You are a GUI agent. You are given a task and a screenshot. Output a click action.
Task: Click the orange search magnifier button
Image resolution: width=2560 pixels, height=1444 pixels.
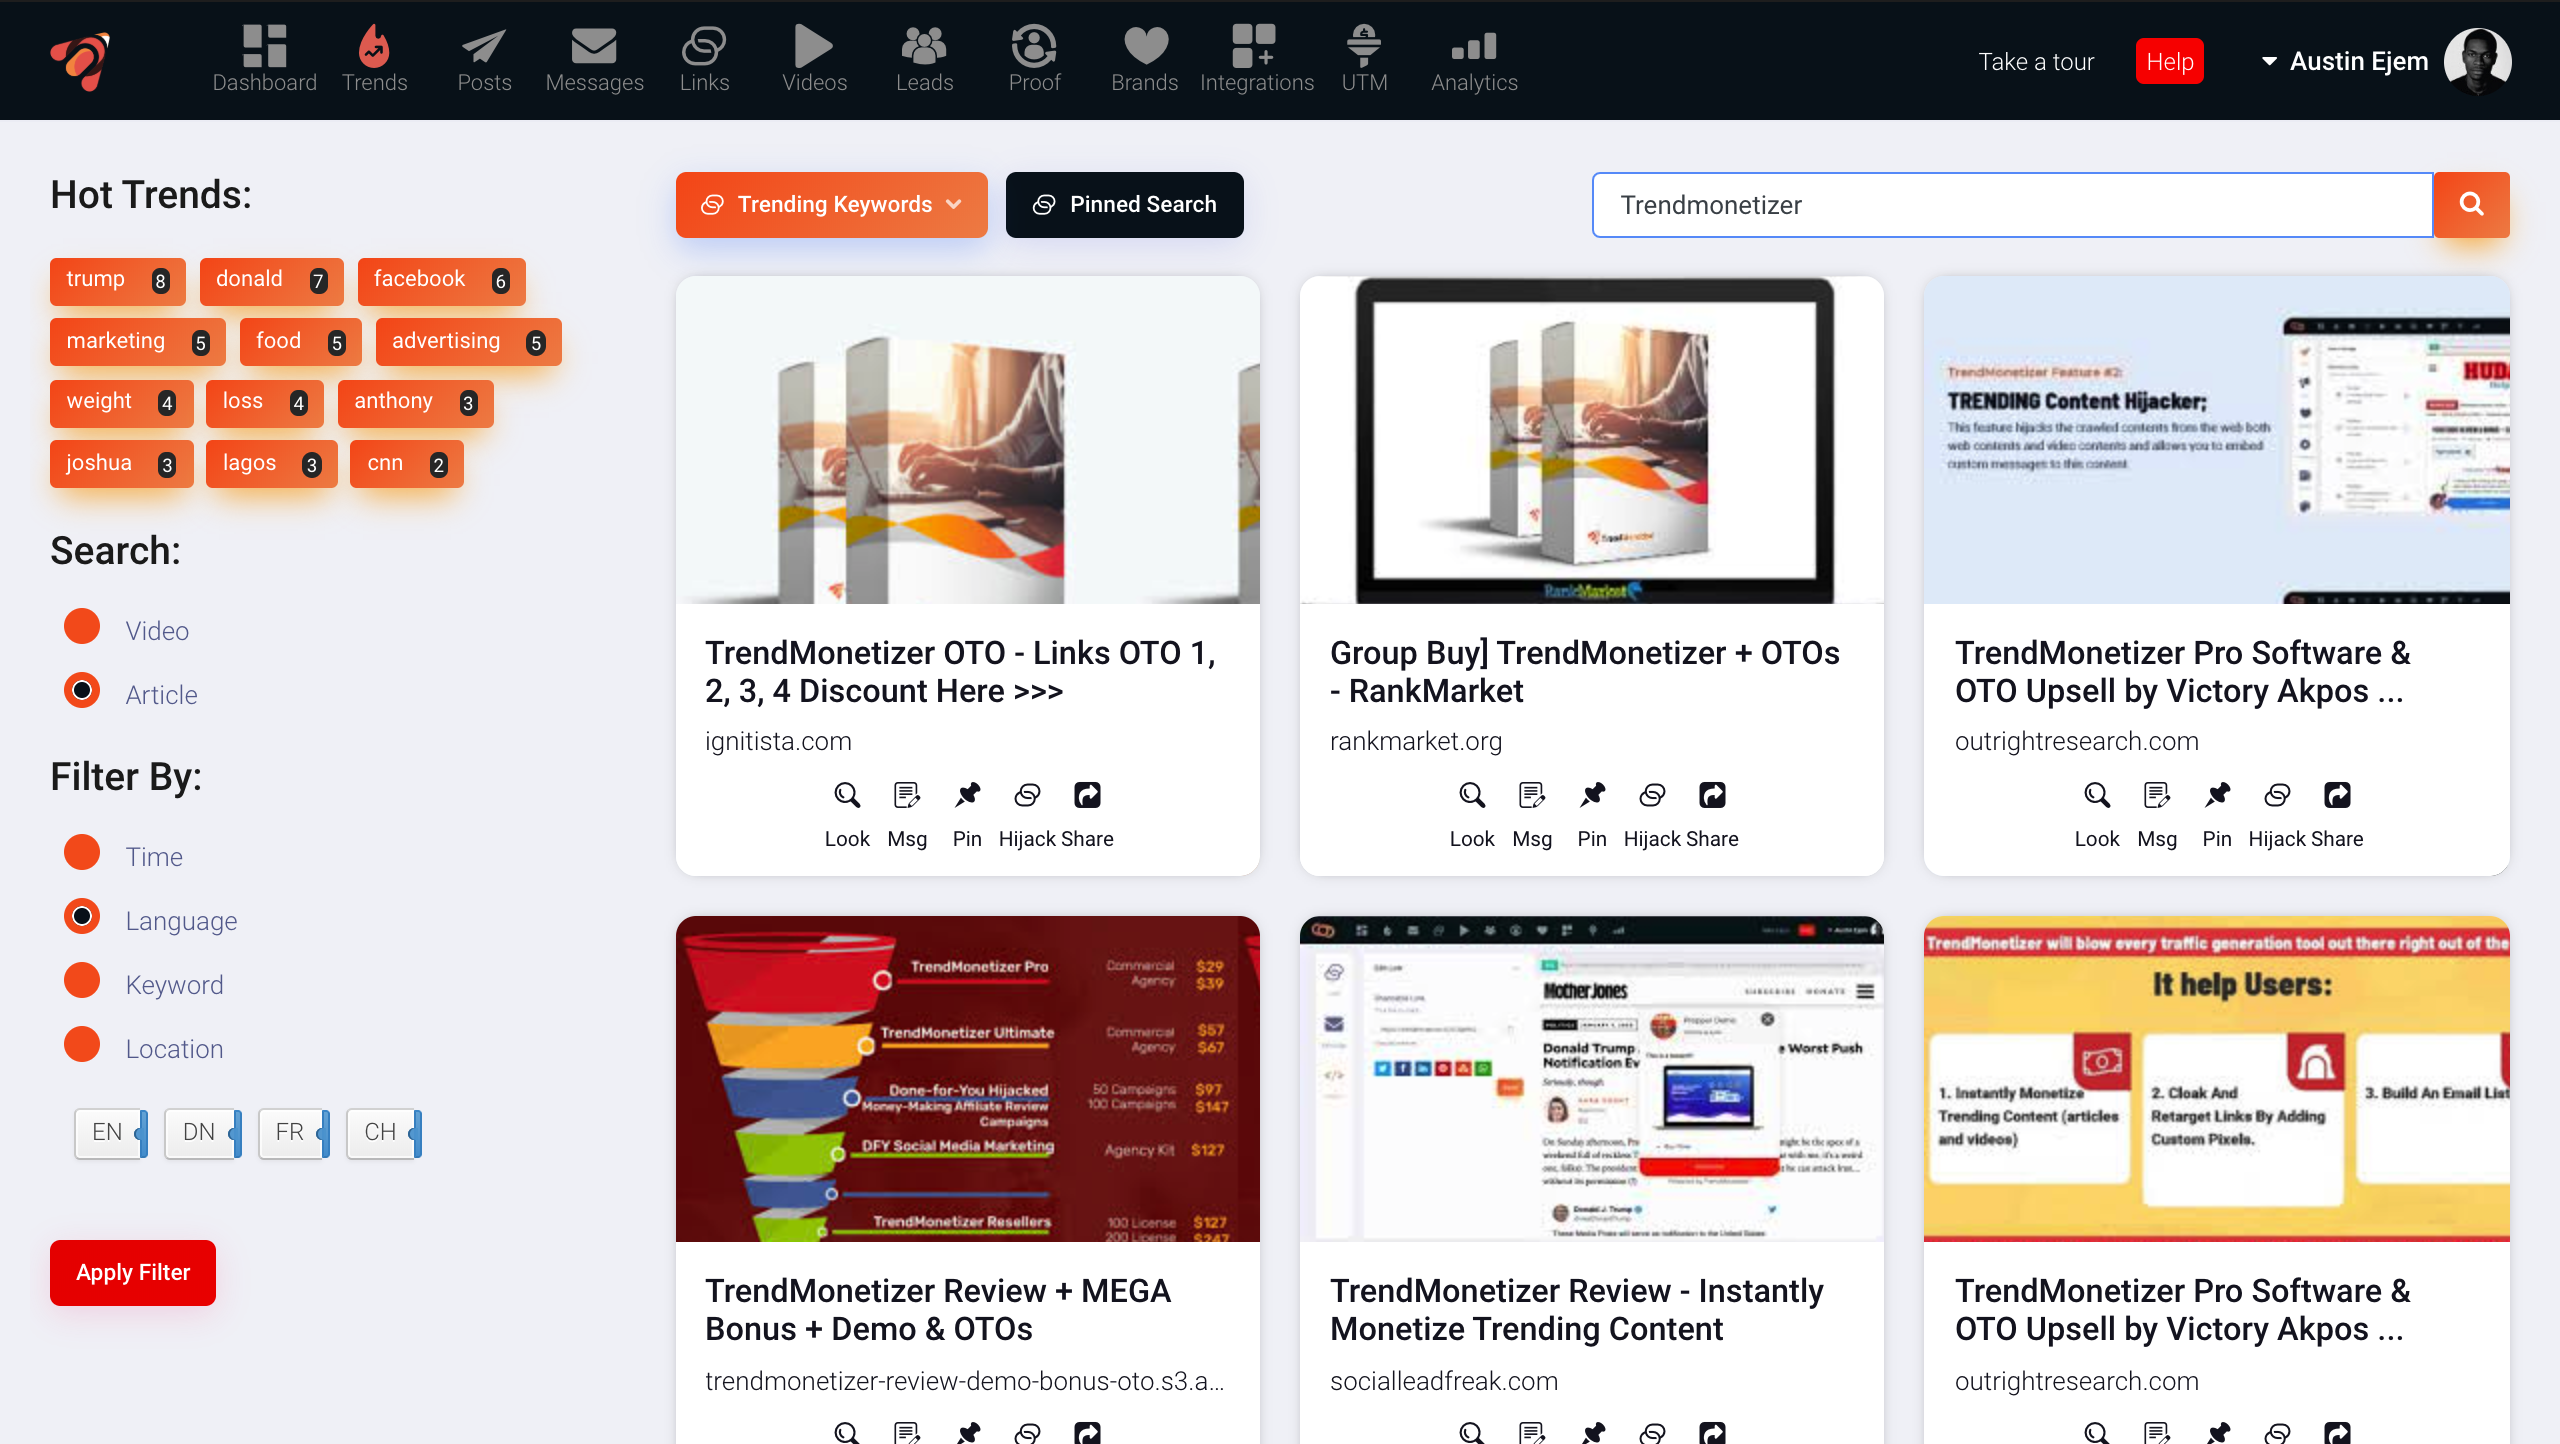click(2471, 205)
